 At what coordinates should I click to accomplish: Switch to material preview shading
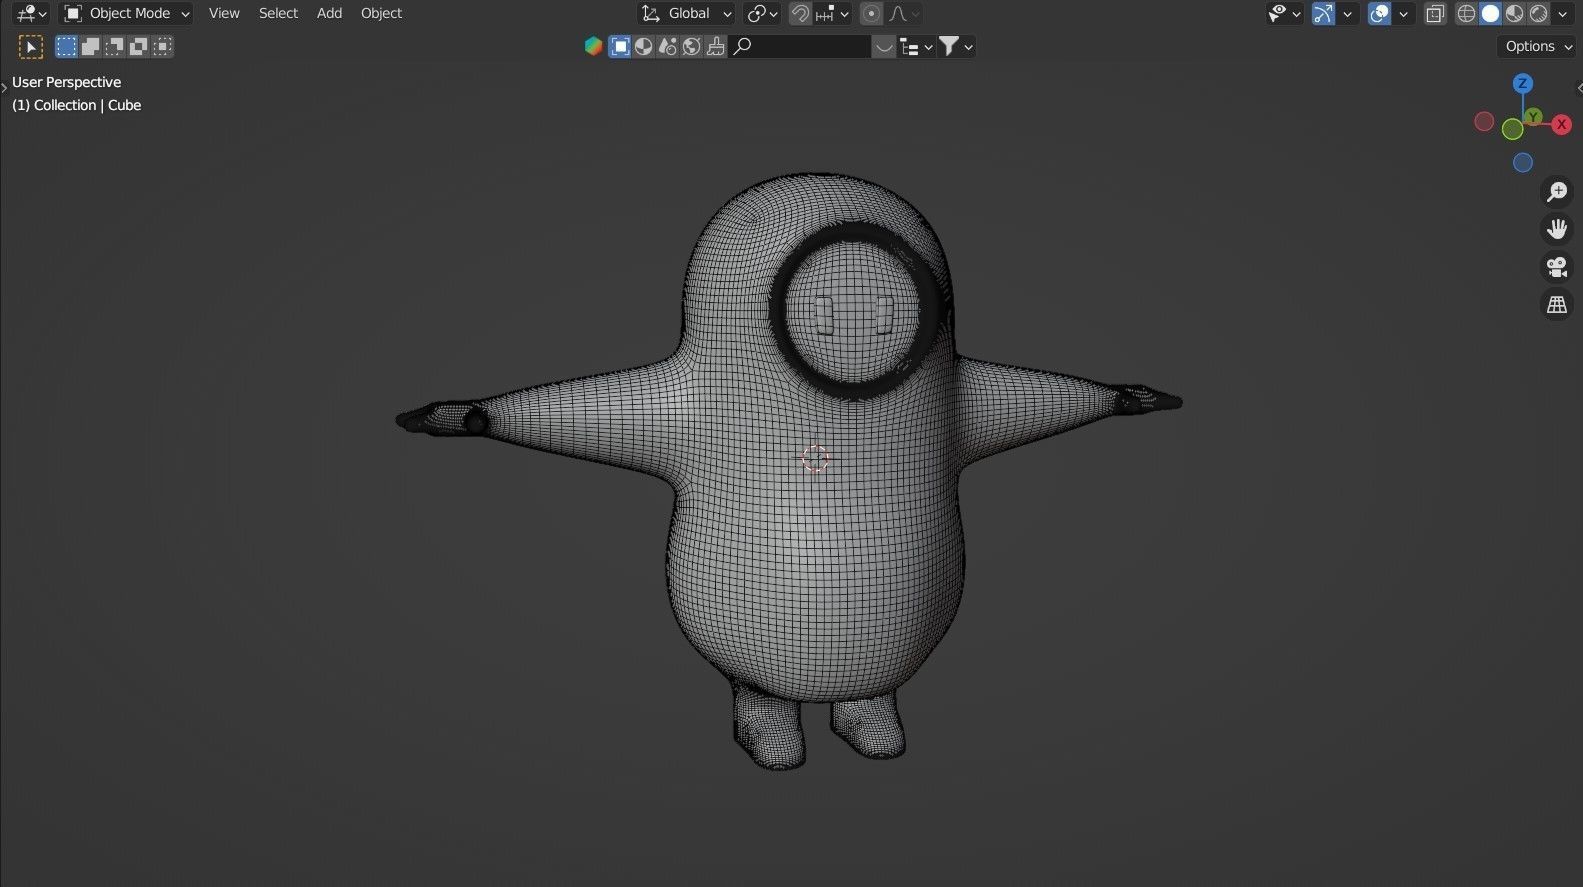pyautogui.click(x=1514, y=13)
